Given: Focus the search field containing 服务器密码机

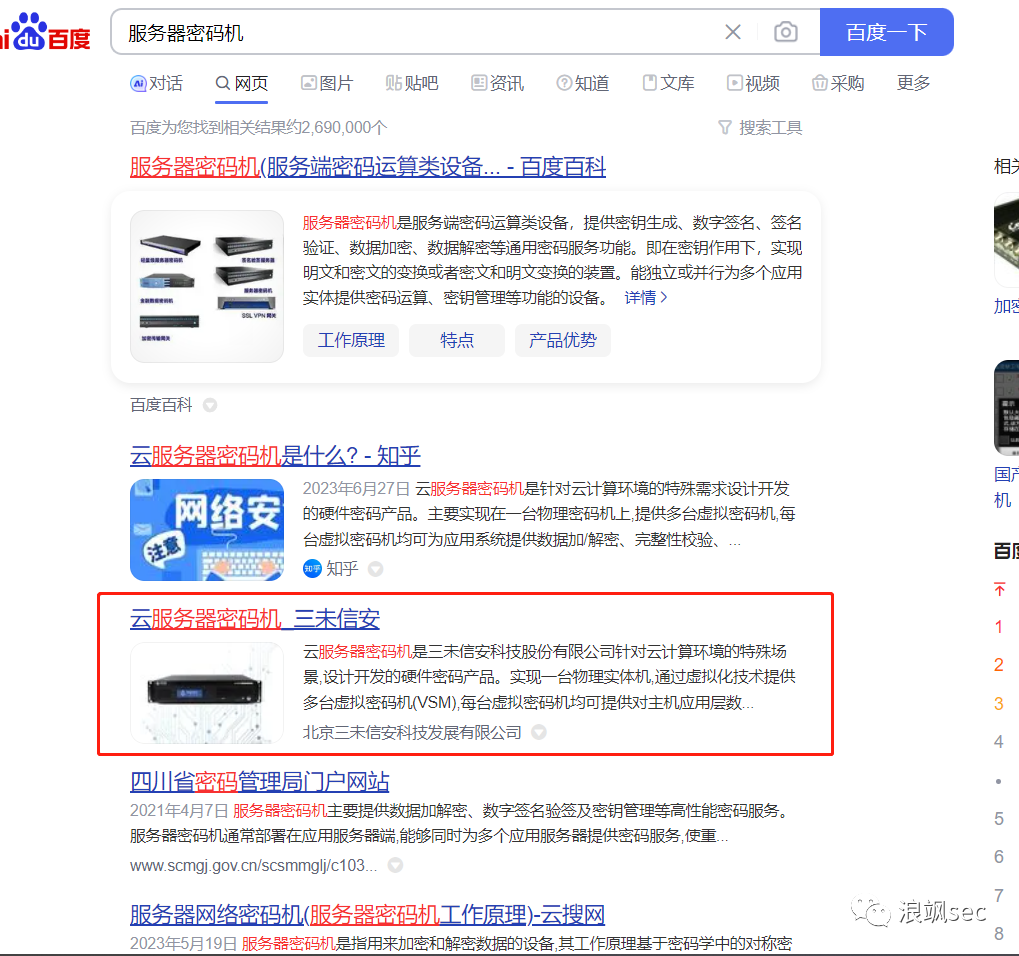Looking at the screenshot, I should 416,32.
